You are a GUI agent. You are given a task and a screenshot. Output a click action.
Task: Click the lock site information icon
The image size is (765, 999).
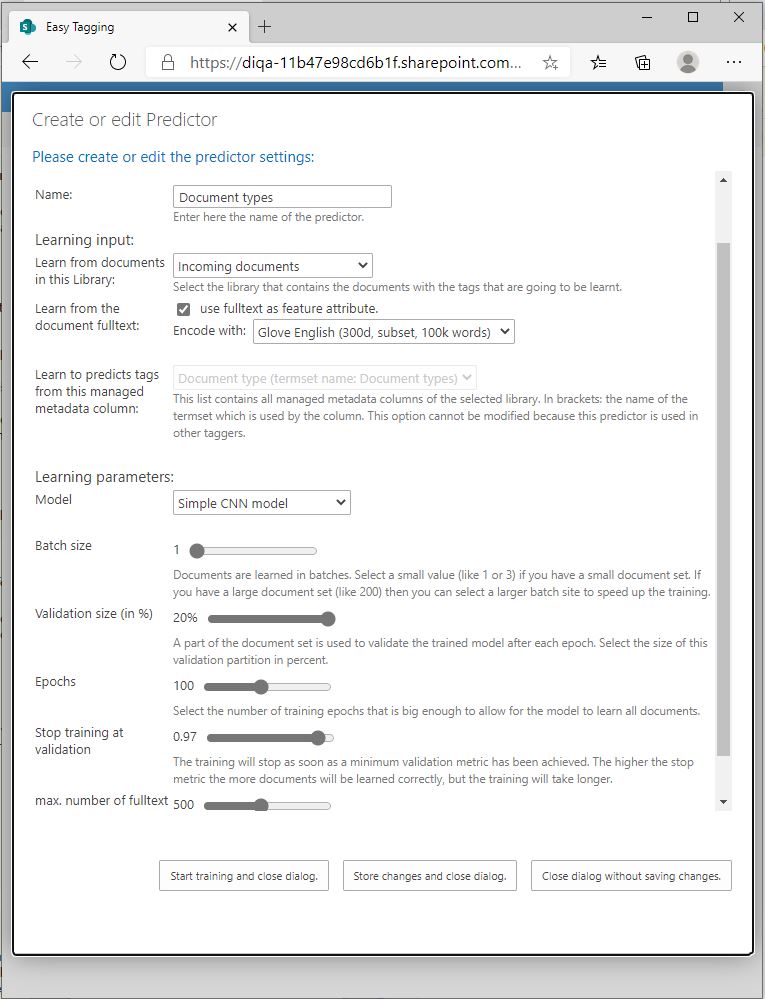(168, 62)
